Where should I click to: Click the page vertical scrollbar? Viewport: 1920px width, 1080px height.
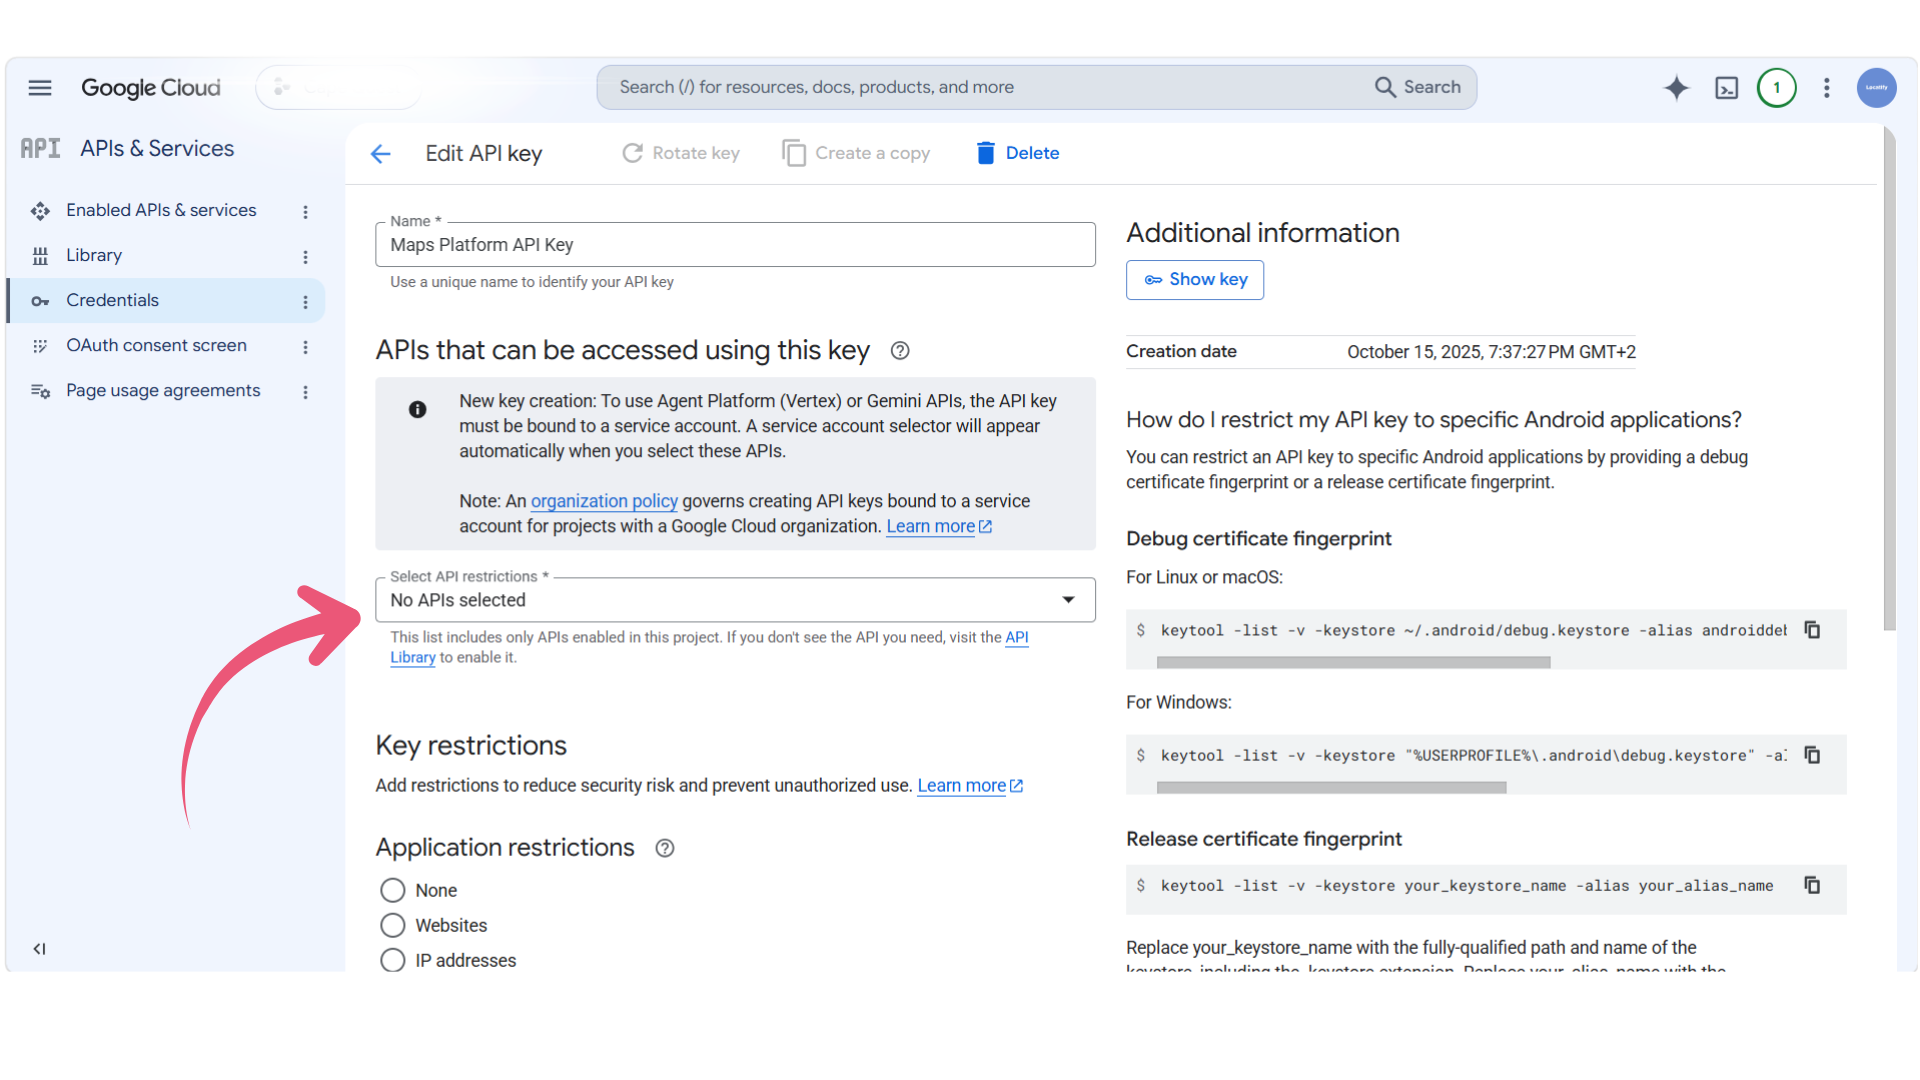pos(1889,380)
